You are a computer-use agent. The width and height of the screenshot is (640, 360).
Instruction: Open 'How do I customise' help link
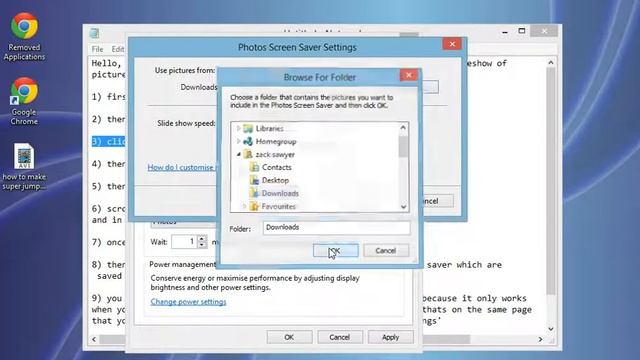tap(182, 167)
